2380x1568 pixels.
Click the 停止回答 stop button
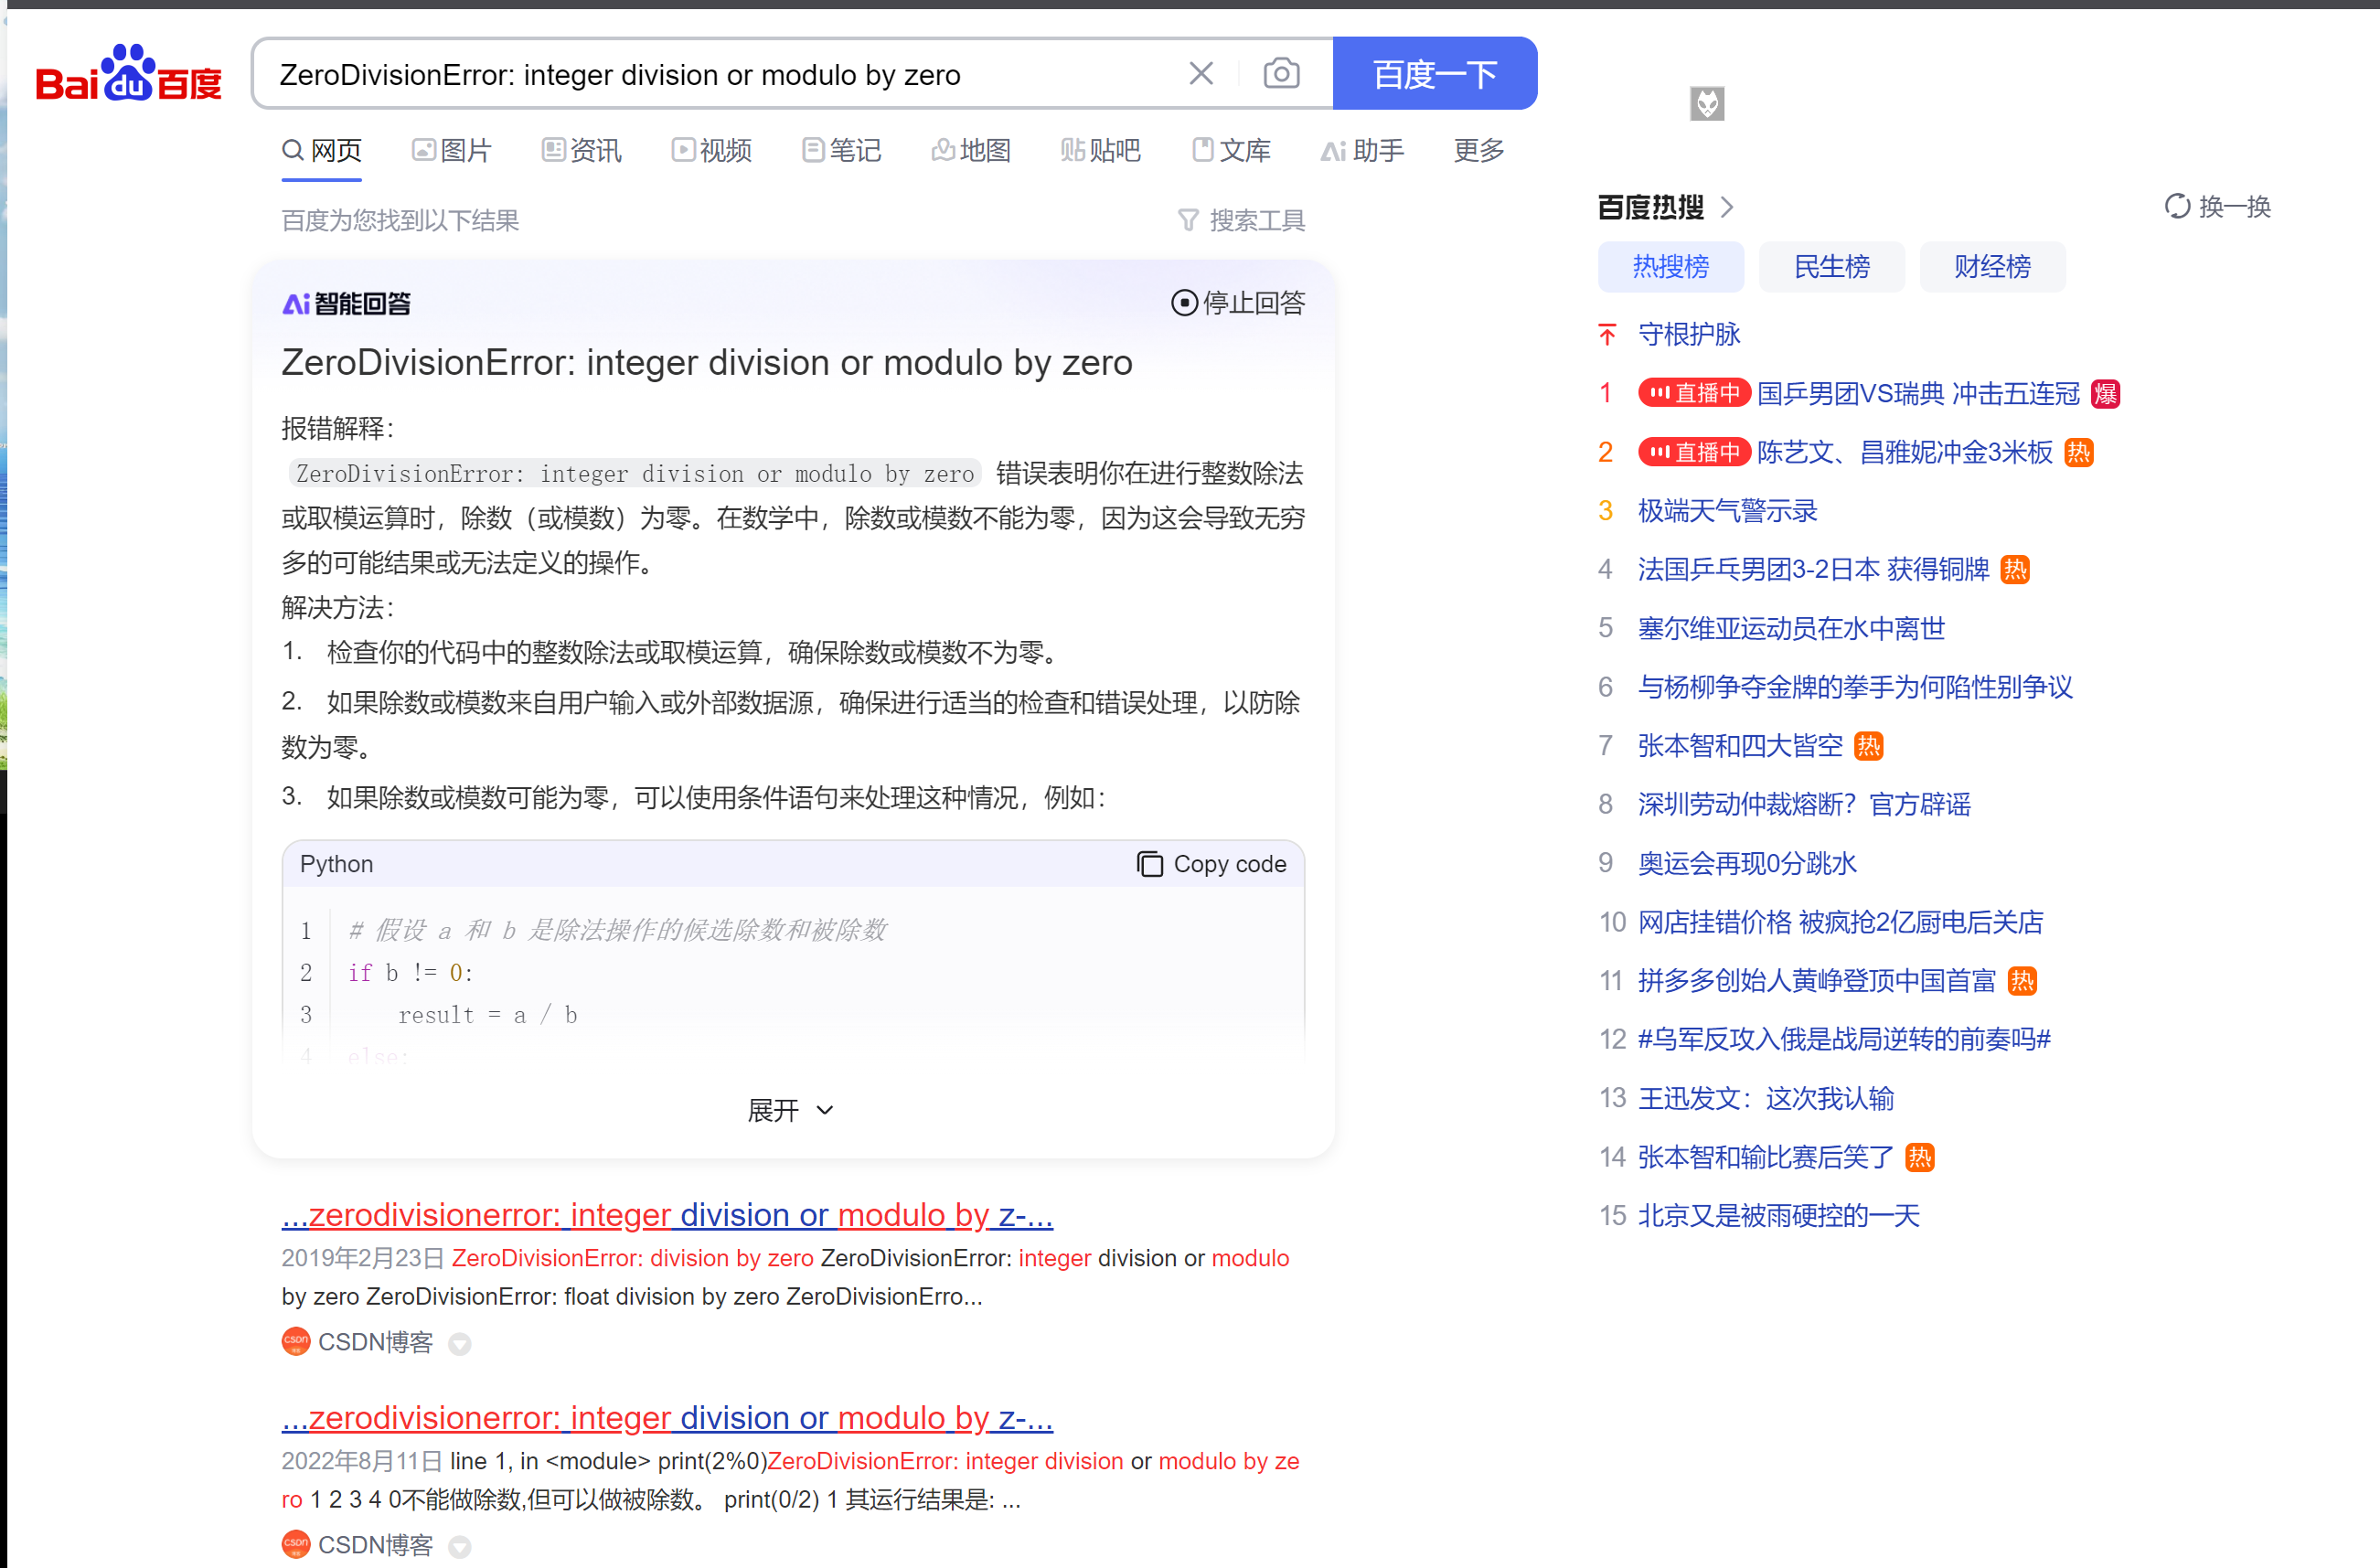click(1238, 302)
